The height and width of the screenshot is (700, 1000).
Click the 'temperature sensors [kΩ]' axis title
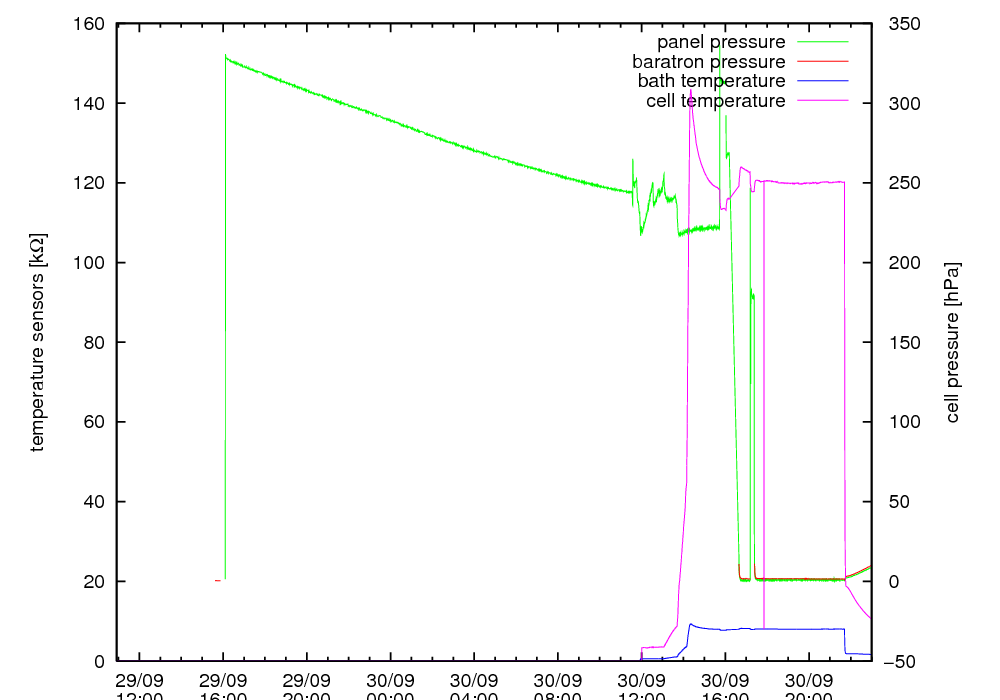37,342
